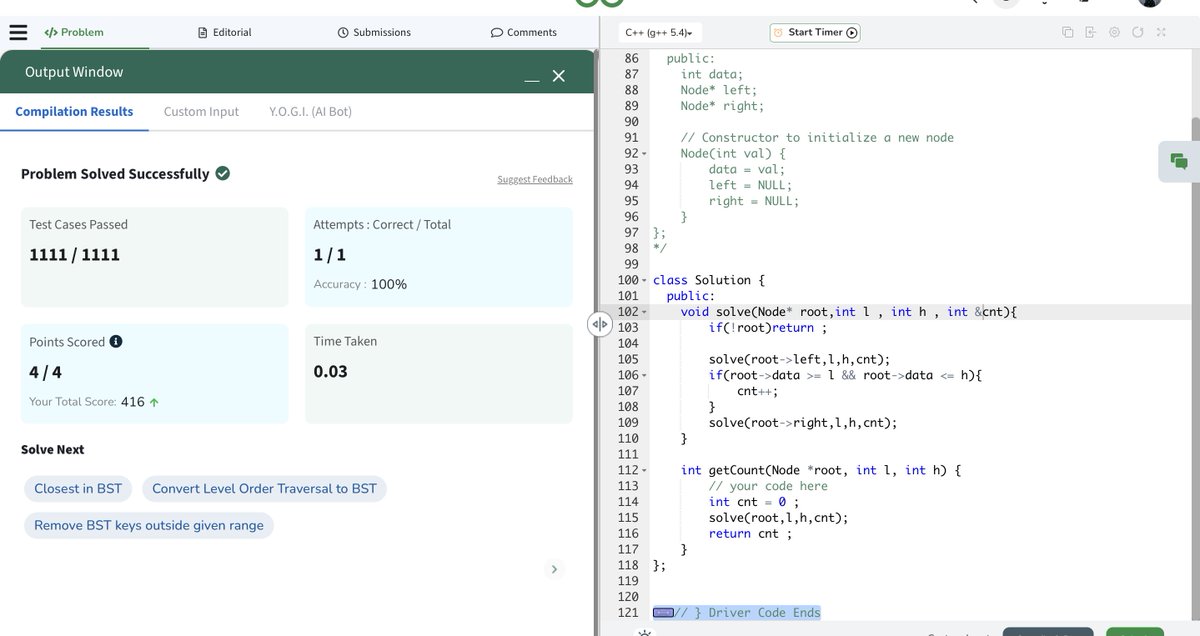Open Remove BST keys outside given range
This screenshot has width=1200, height=636.
[149, 525]
